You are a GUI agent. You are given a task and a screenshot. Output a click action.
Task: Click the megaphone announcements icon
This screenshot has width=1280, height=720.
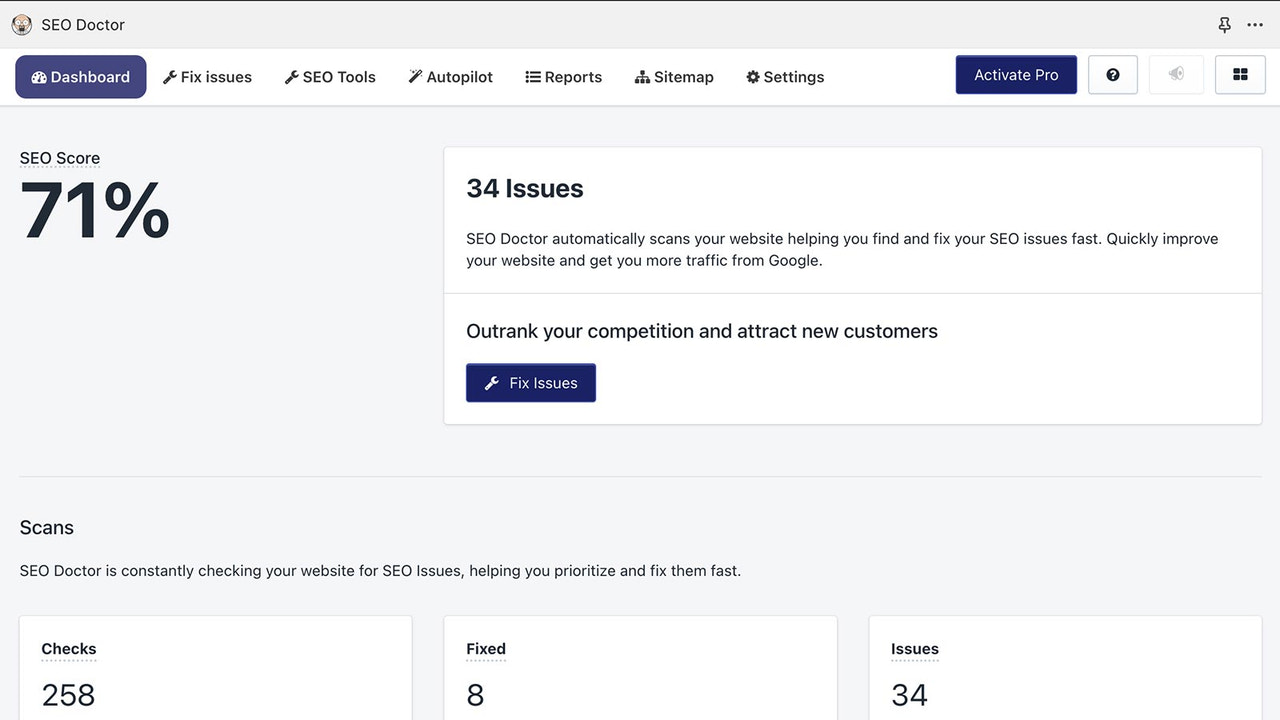(1176, 74)
